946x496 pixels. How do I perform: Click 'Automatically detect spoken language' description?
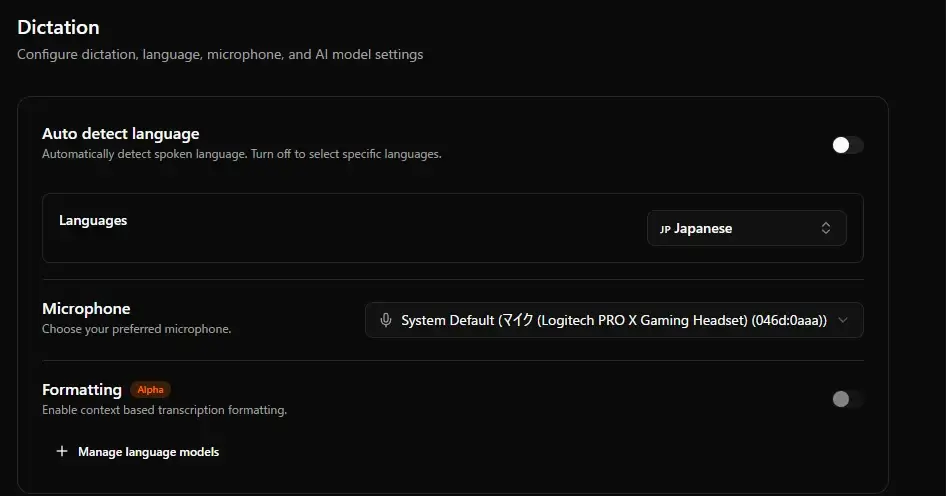point(241,154)
